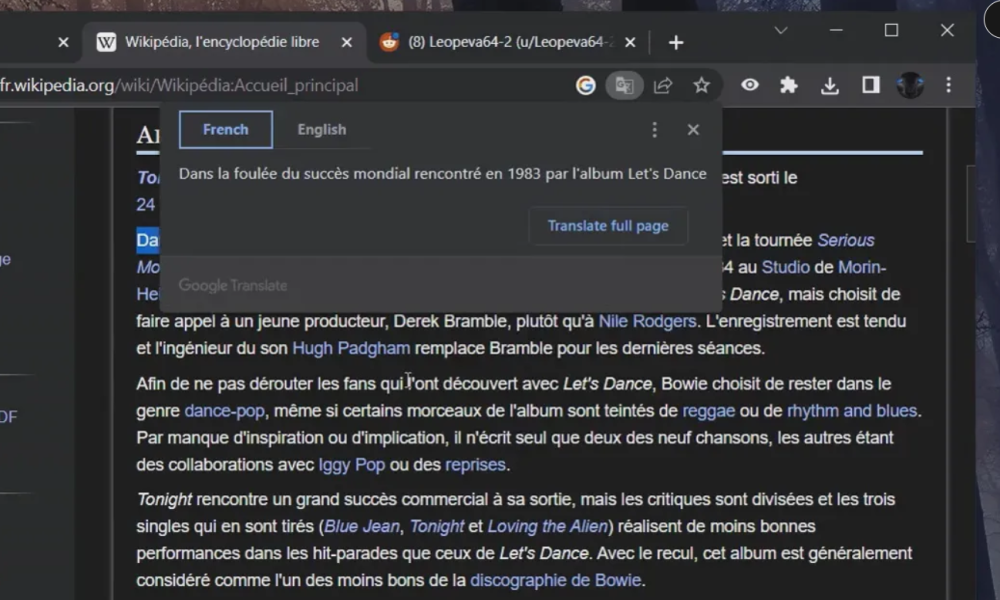Bookmark this page with the star icon

coord(702,86)
